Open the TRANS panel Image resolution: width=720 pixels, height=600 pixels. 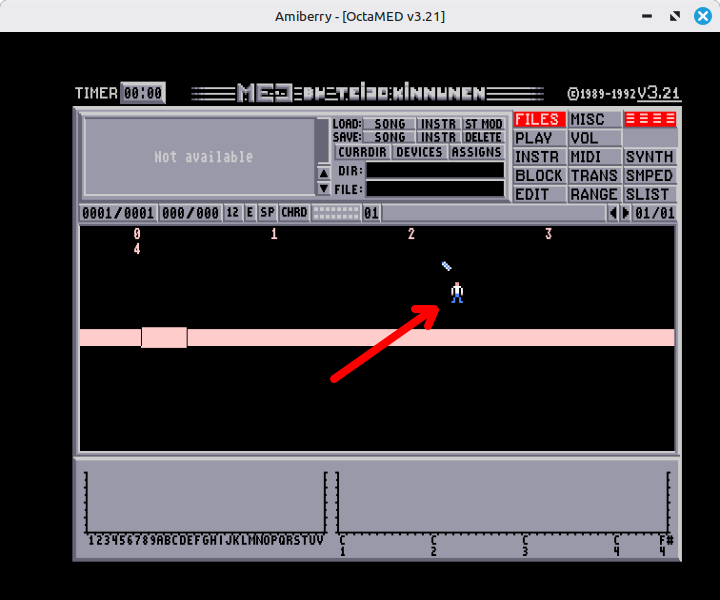tap(594, 176)
